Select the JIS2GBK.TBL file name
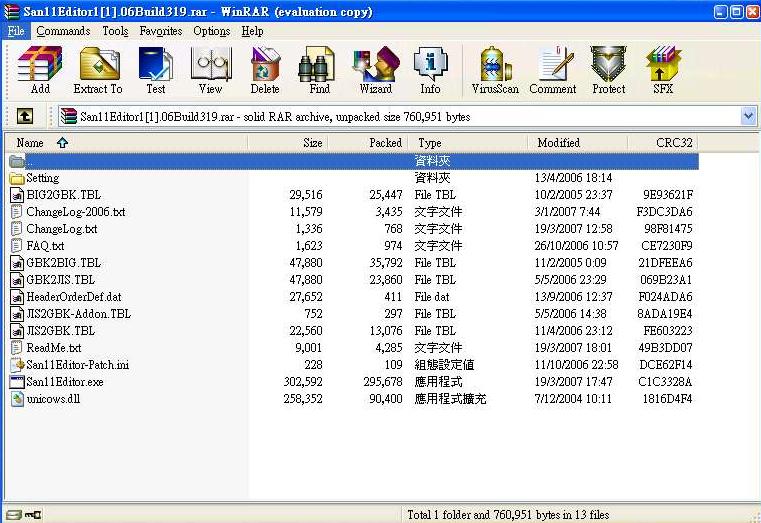This screenshot has width=761, height=523. [61, 331]
